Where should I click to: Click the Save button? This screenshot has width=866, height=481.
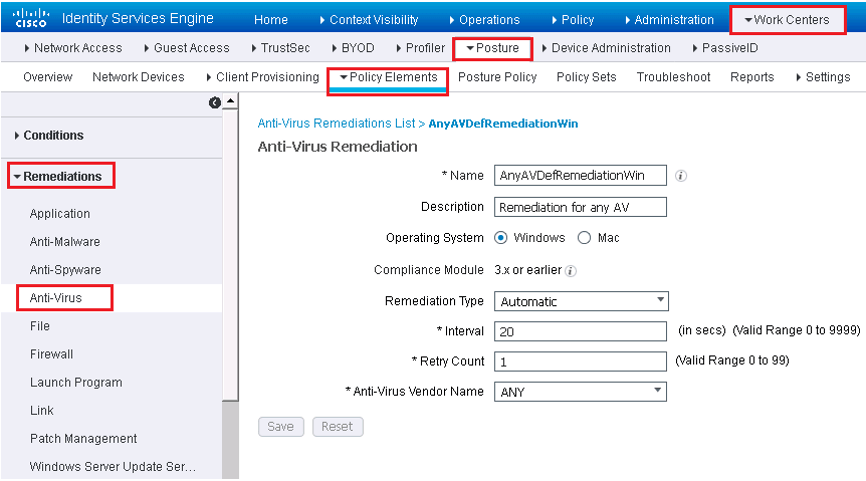click(x=281, y=426)
